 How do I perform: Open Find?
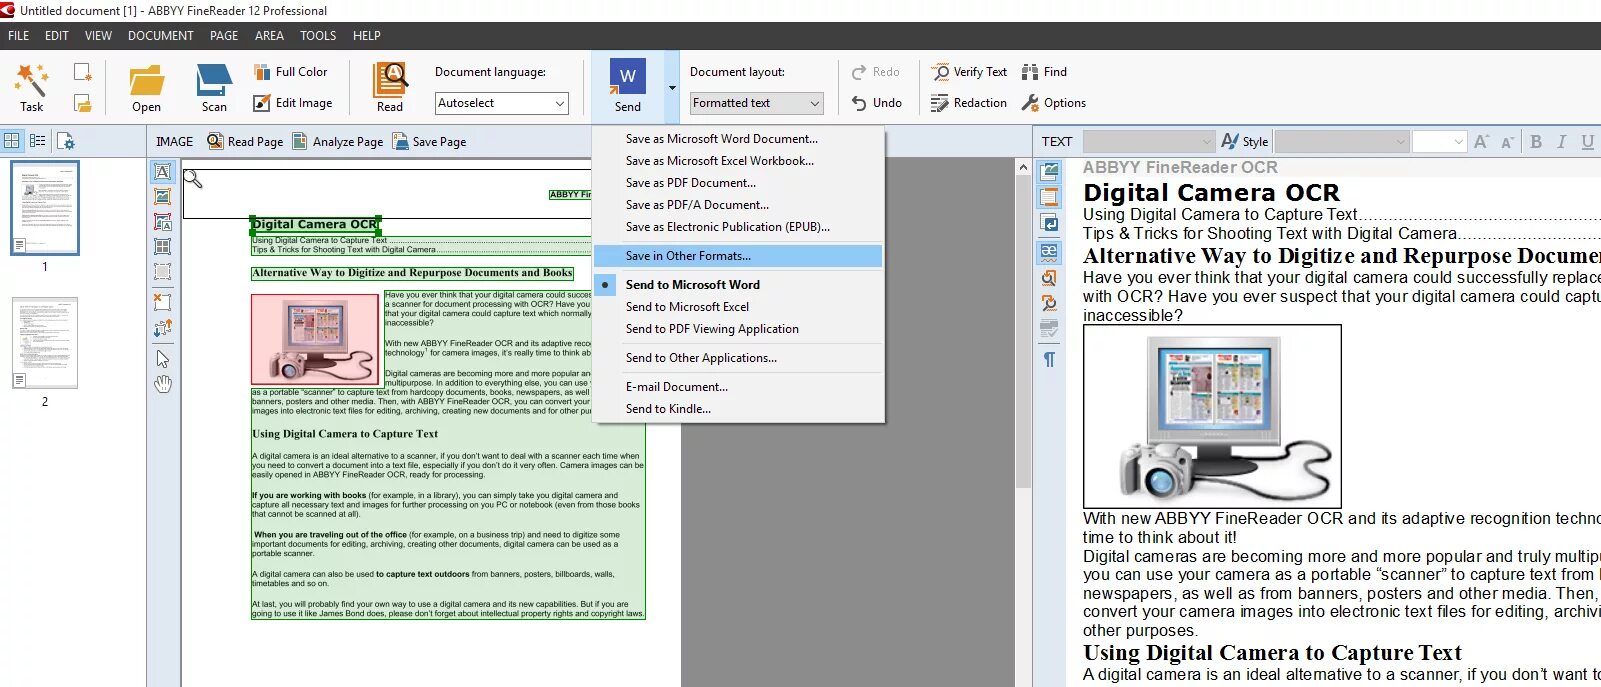1045,72
